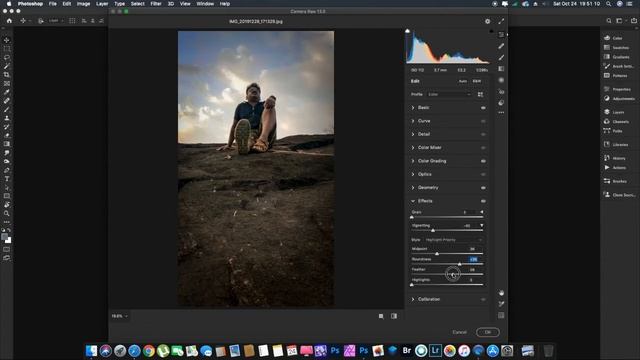This screenshot has height=360, width=640.
Task: Browse profiles grid icon
Action: (480, 94)
